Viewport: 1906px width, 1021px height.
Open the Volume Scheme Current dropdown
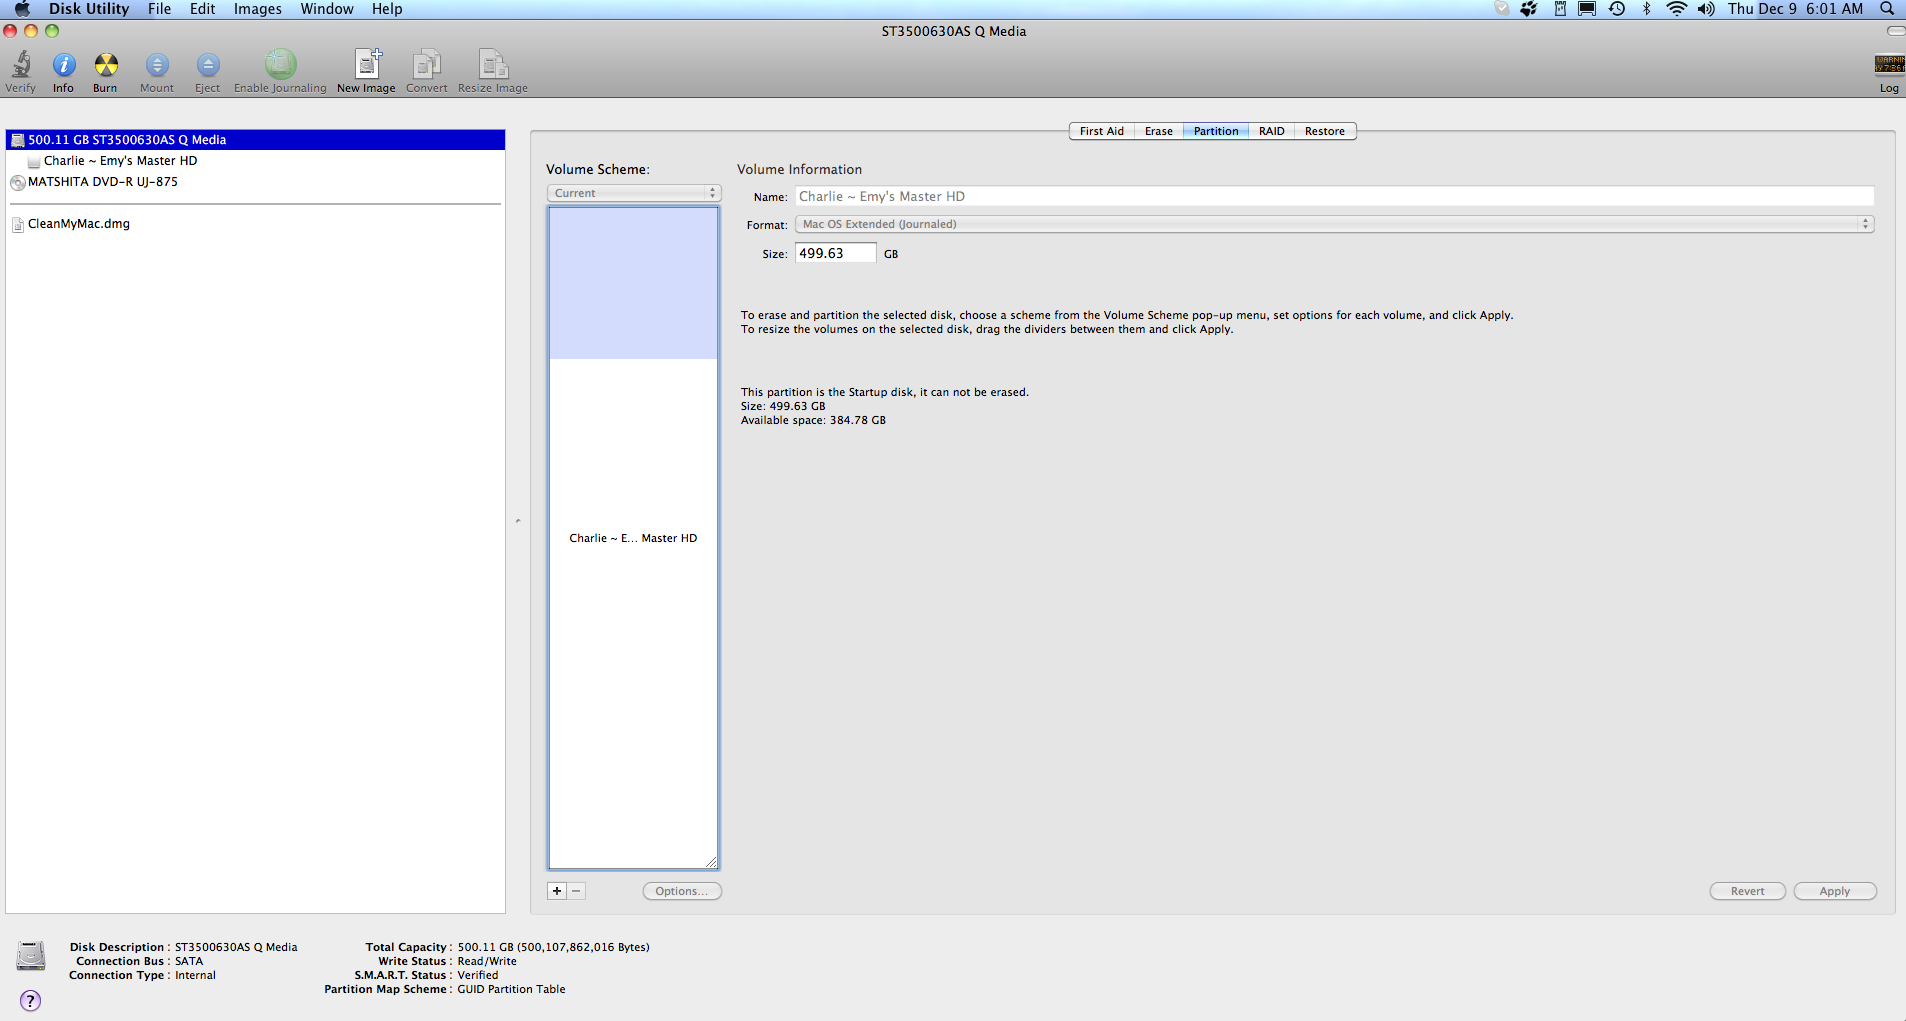coord(634,193)
